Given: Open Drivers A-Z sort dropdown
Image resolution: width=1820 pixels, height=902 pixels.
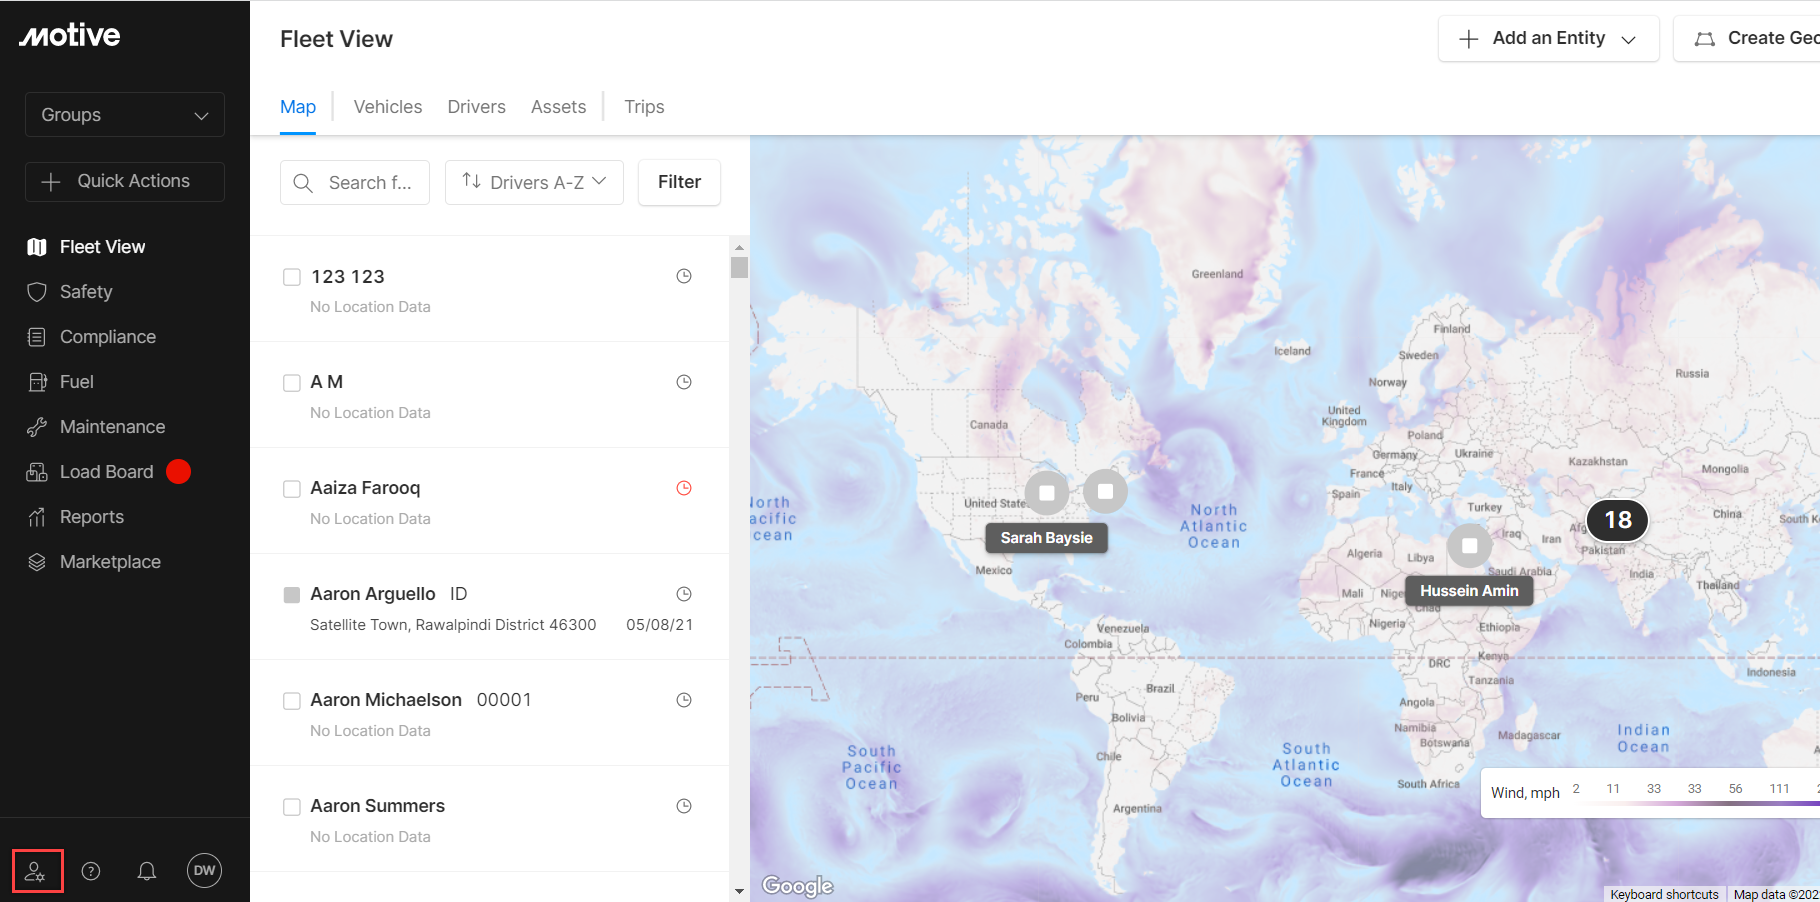Looking at the screenshot, I should coord(534,182).
